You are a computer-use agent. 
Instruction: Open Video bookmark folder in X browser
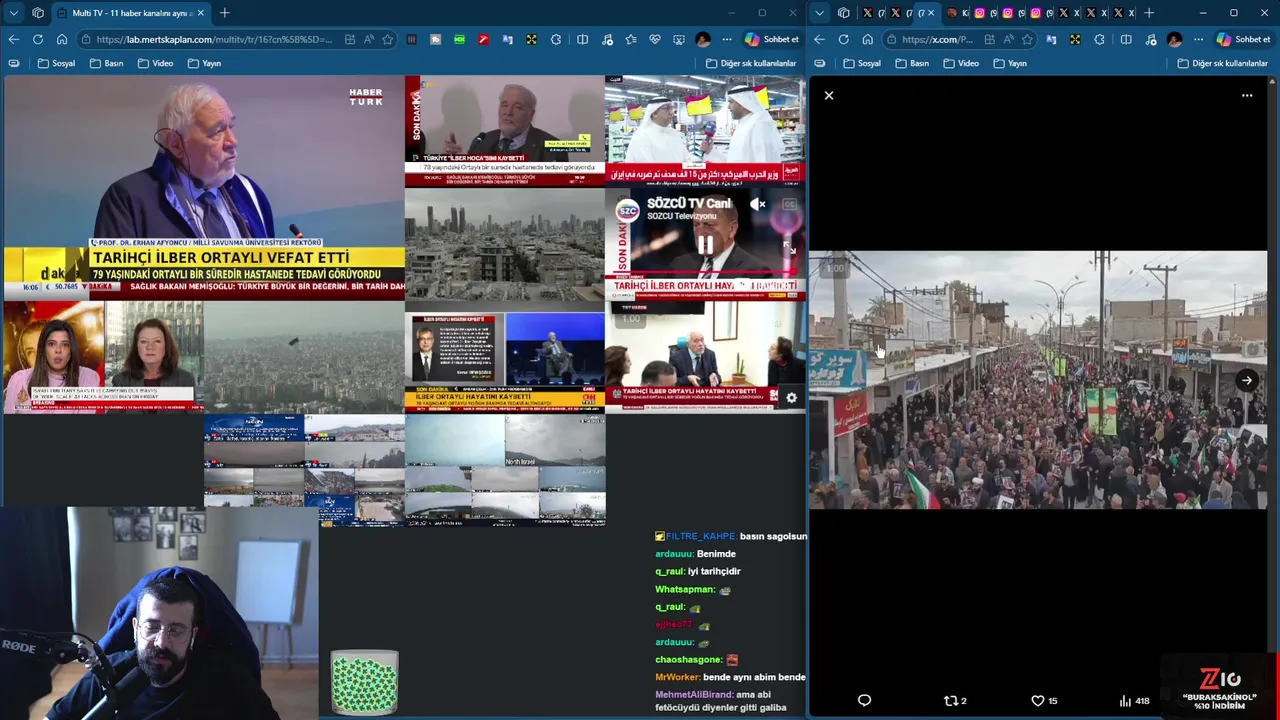(961, 63)
